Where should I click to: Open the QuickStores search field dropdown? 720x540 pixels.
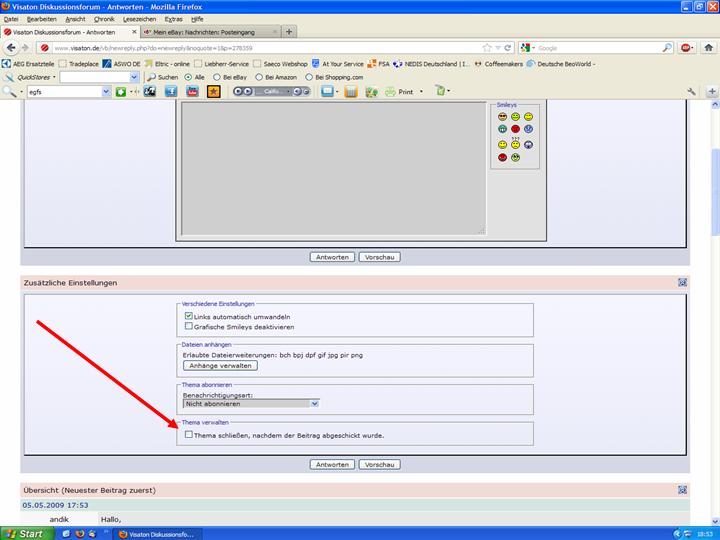[x=134, y=77]
